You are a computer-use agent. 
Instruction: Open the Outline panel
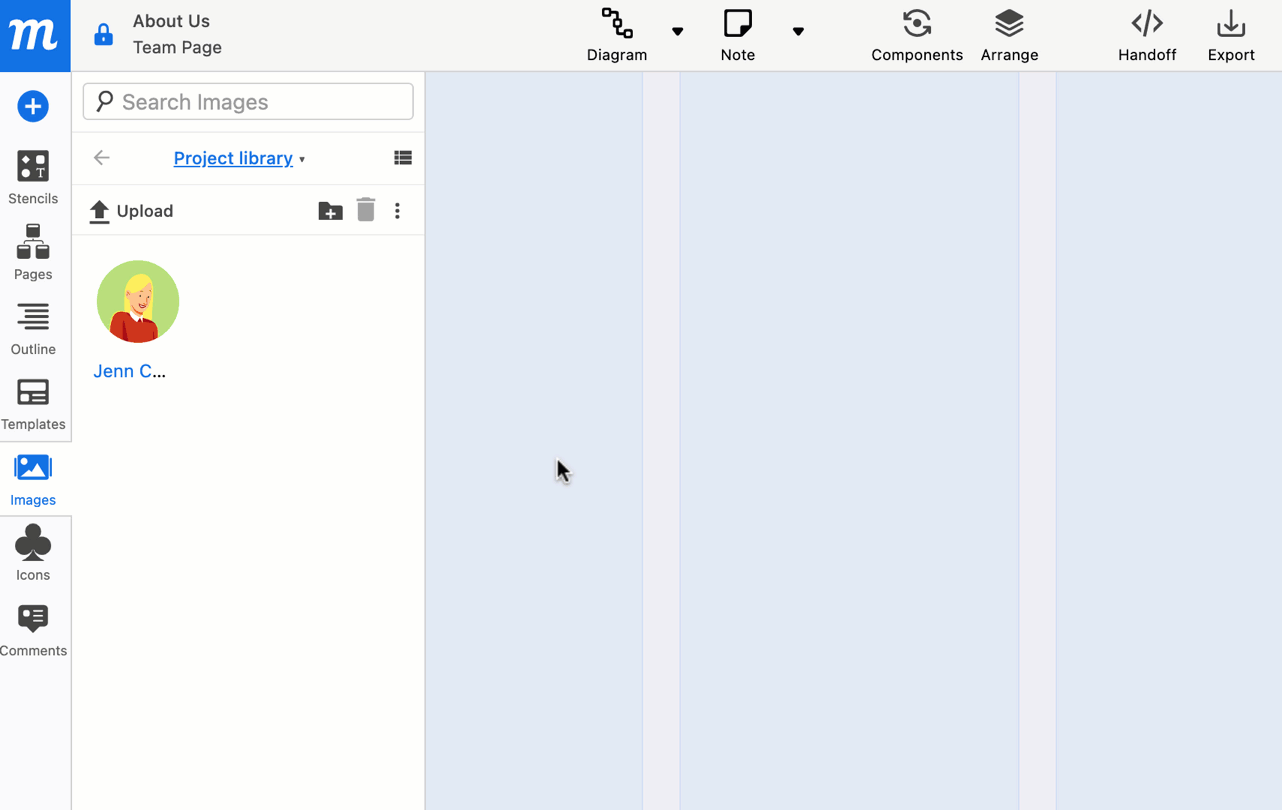coord(33,325)
